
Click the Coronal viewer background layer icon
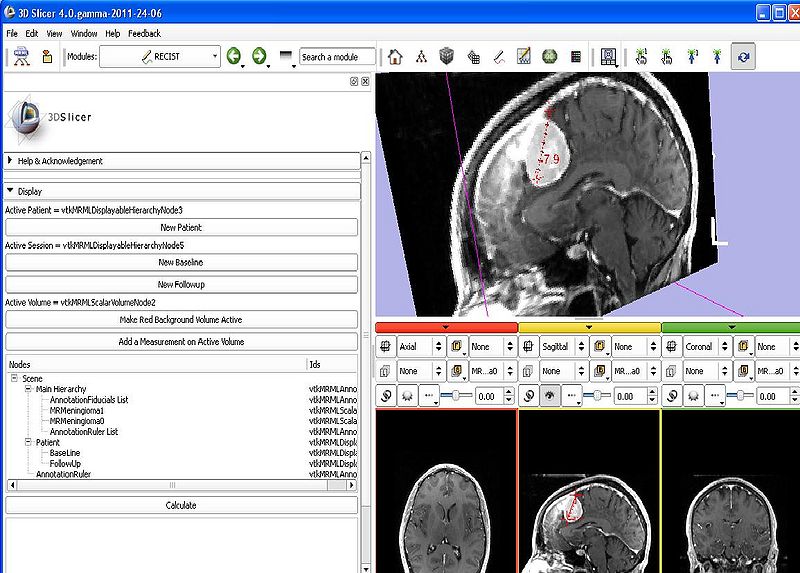pos(743,371)
